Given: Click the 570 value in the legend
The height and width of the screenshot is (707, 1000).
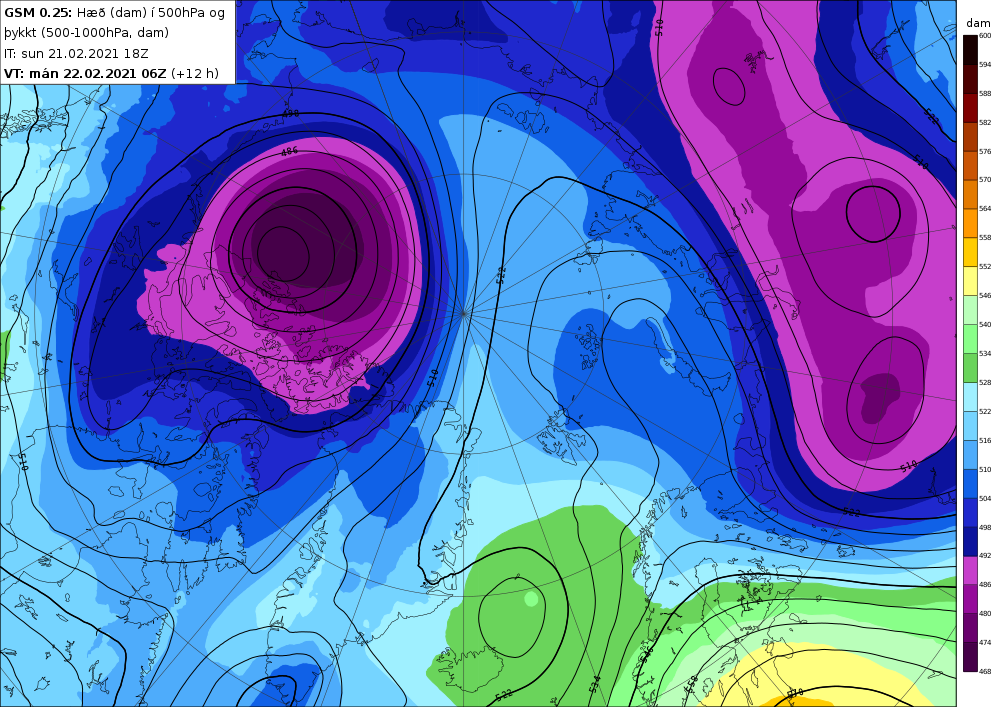Looking at the screenshot, I should click(985, 180).
